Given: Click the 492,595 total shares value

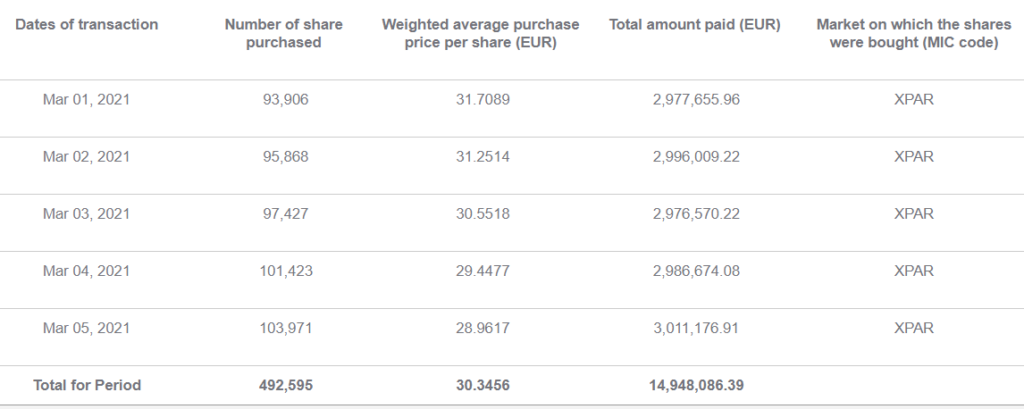Looking at the screenshot, I should point(286,385).
